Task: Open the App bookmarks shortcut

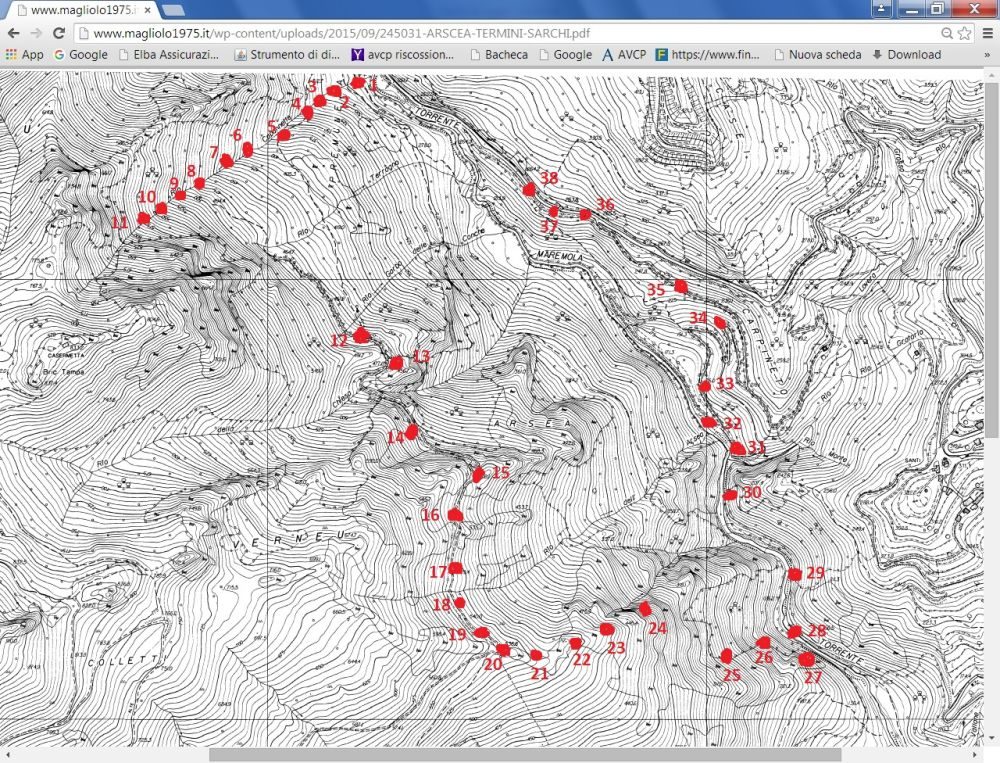Action: point(25,55)
